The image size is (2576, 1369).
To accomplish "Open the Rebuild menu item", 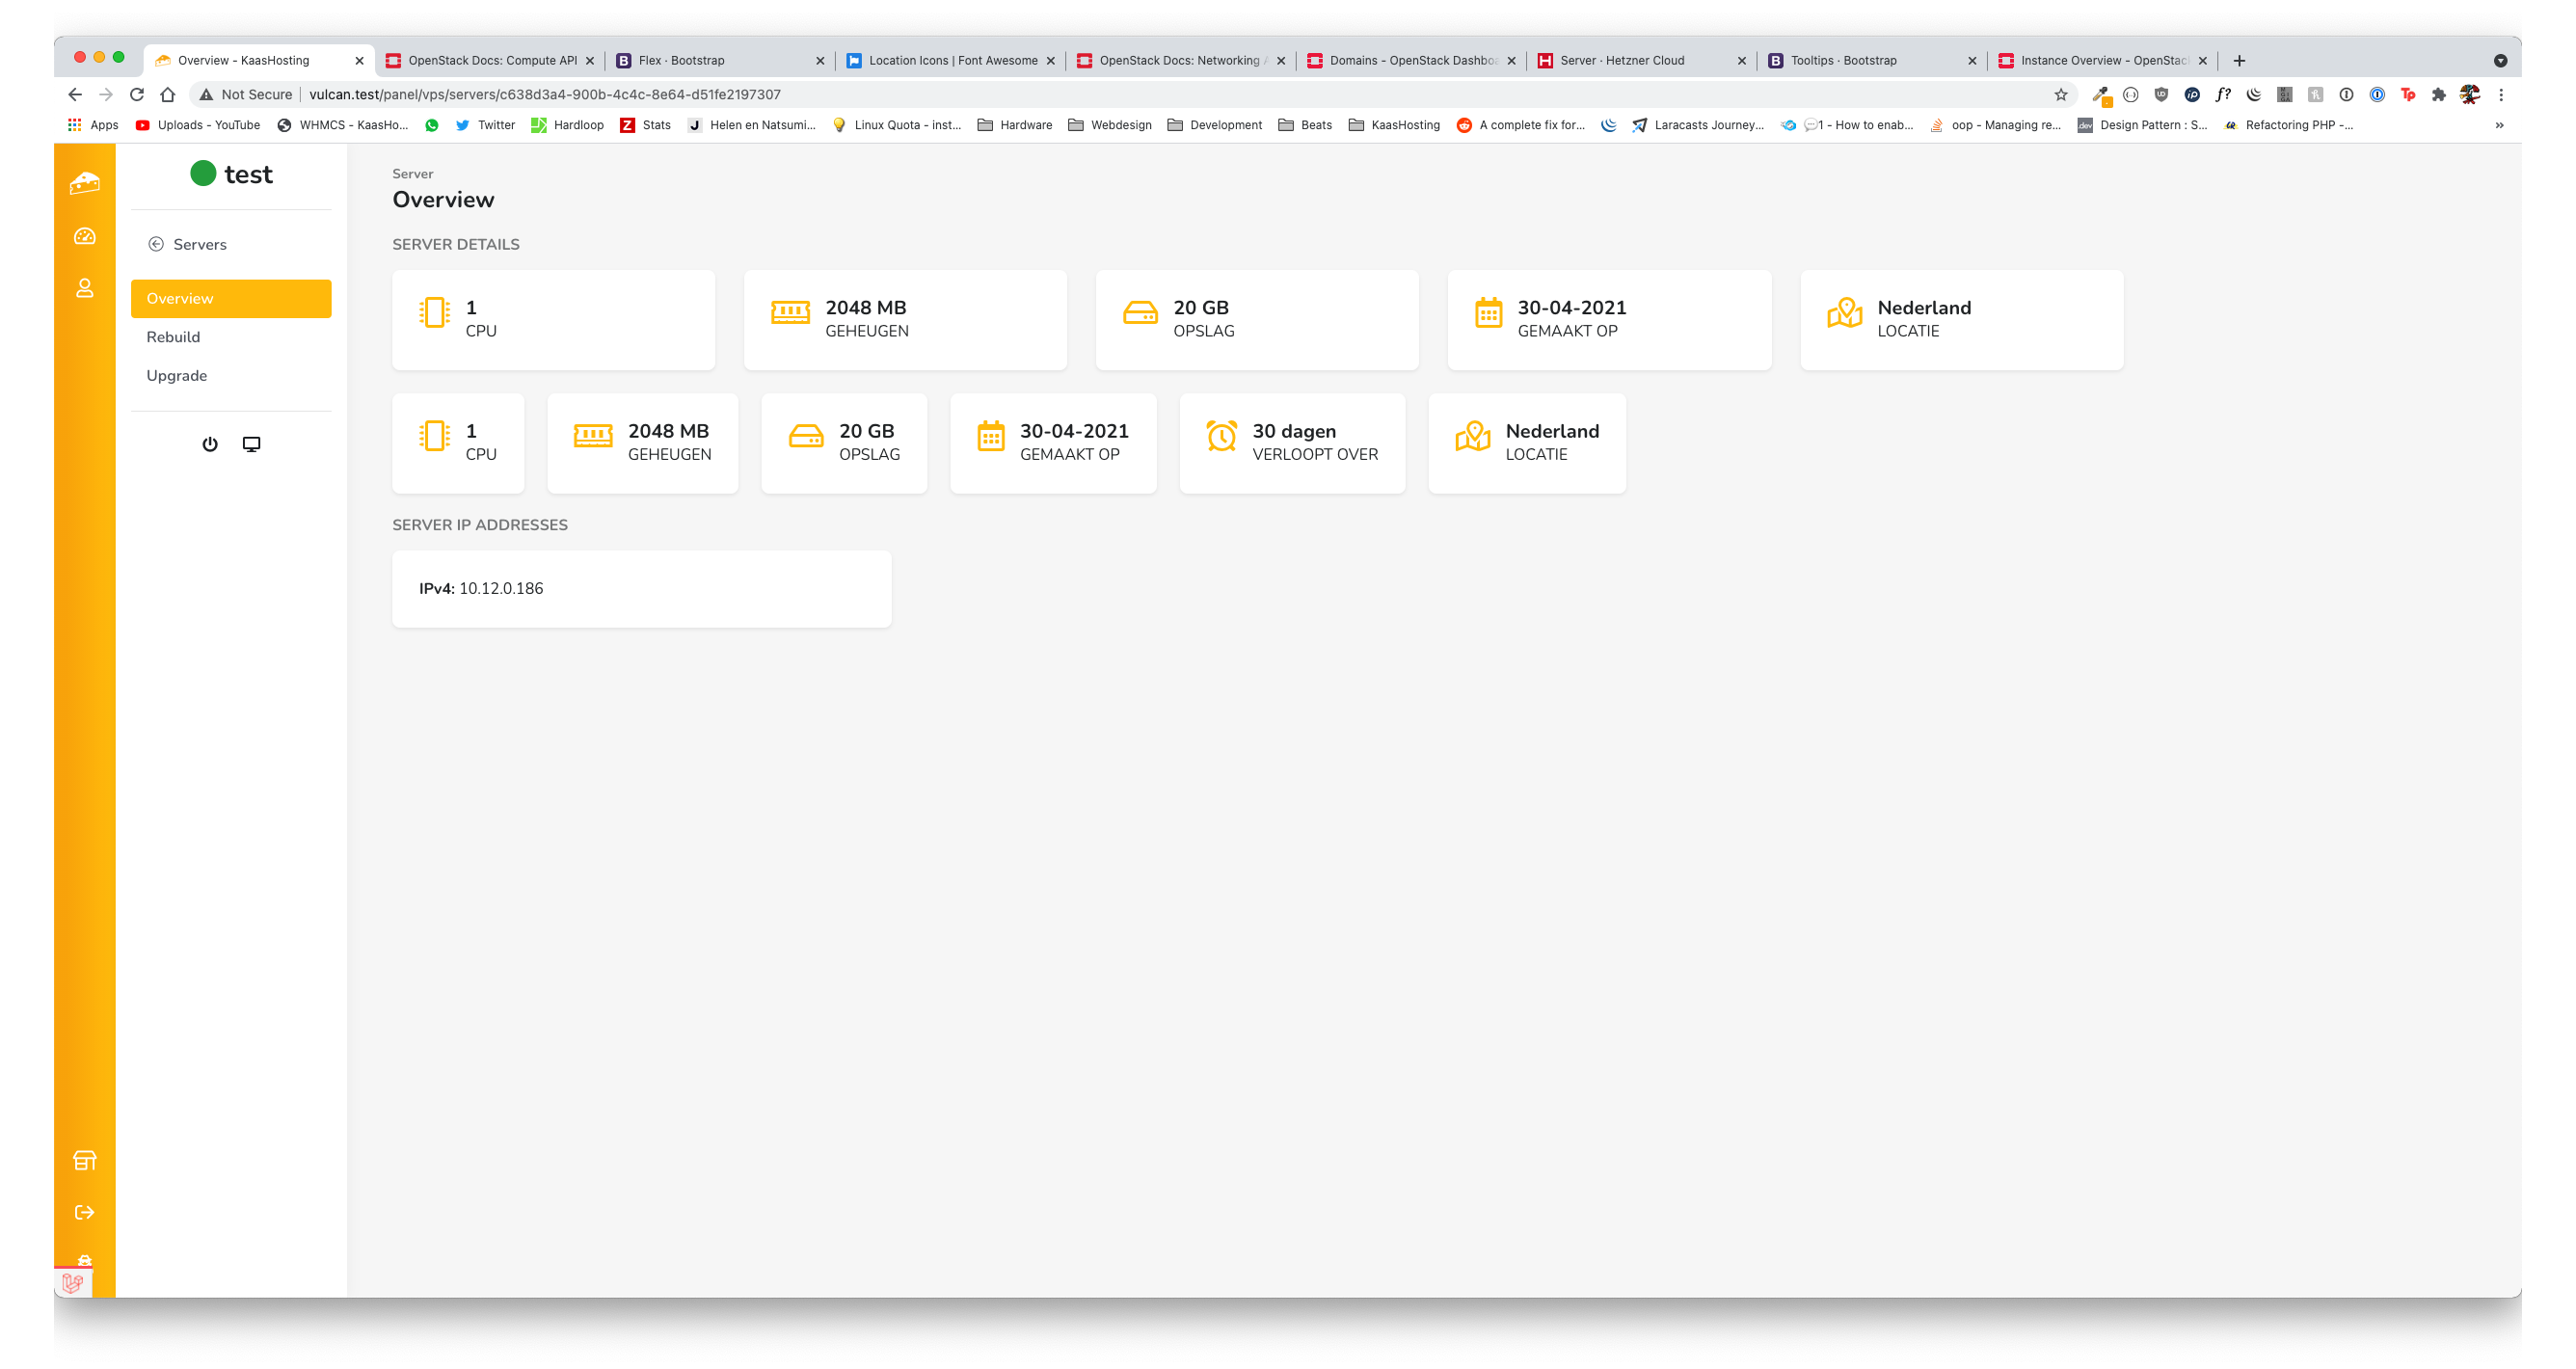I will click(173, 337).
